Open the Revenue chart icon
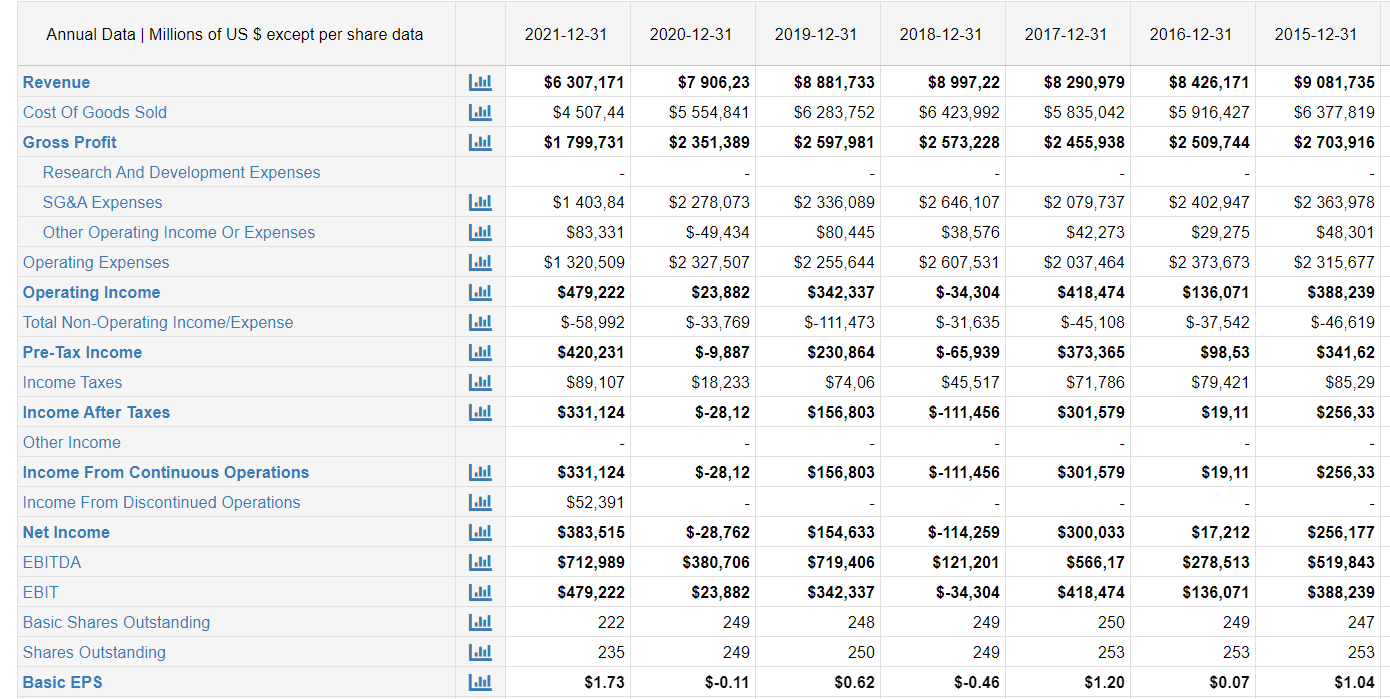1390x699 pixels. coord(480,82)
